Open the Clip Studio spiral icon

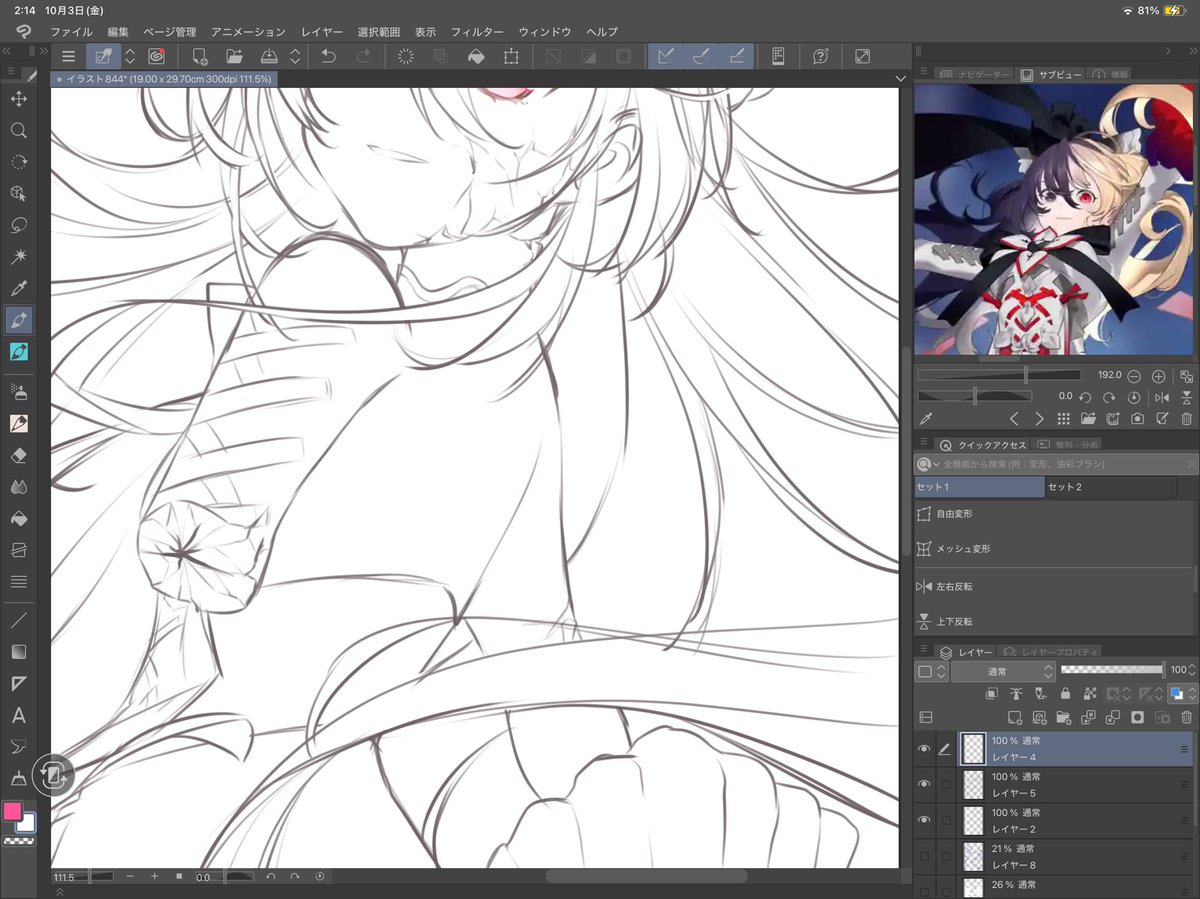pos(156,57)
